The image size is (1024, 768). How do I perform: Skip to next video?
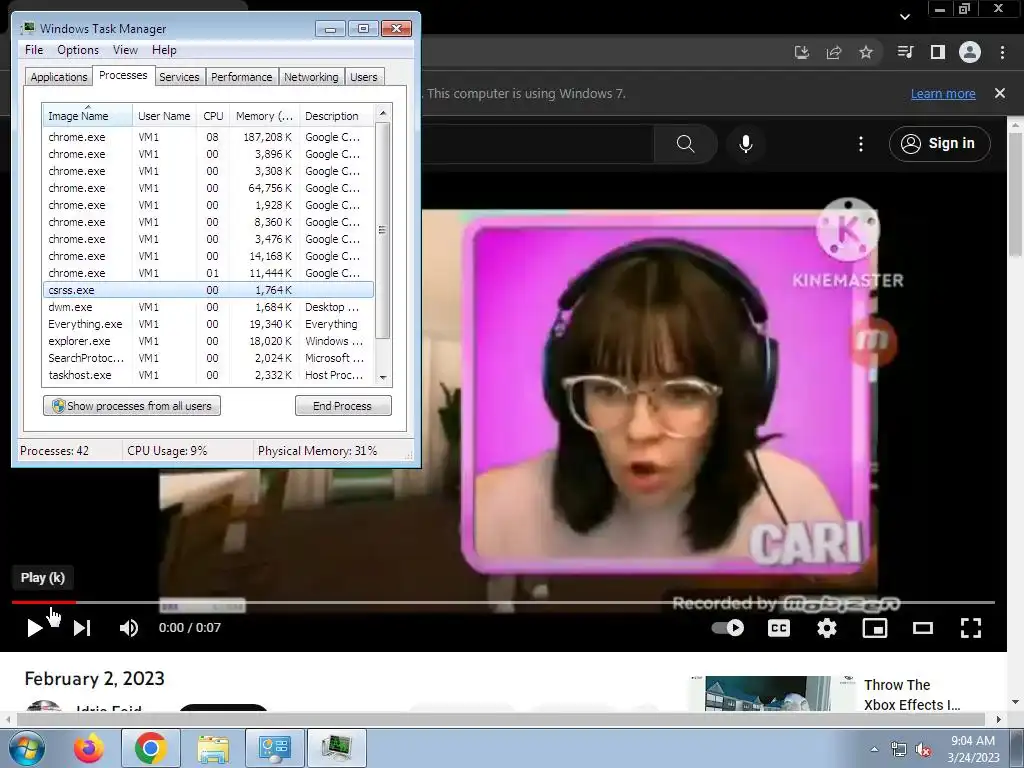pyautogui.click(x=82, y=628)
